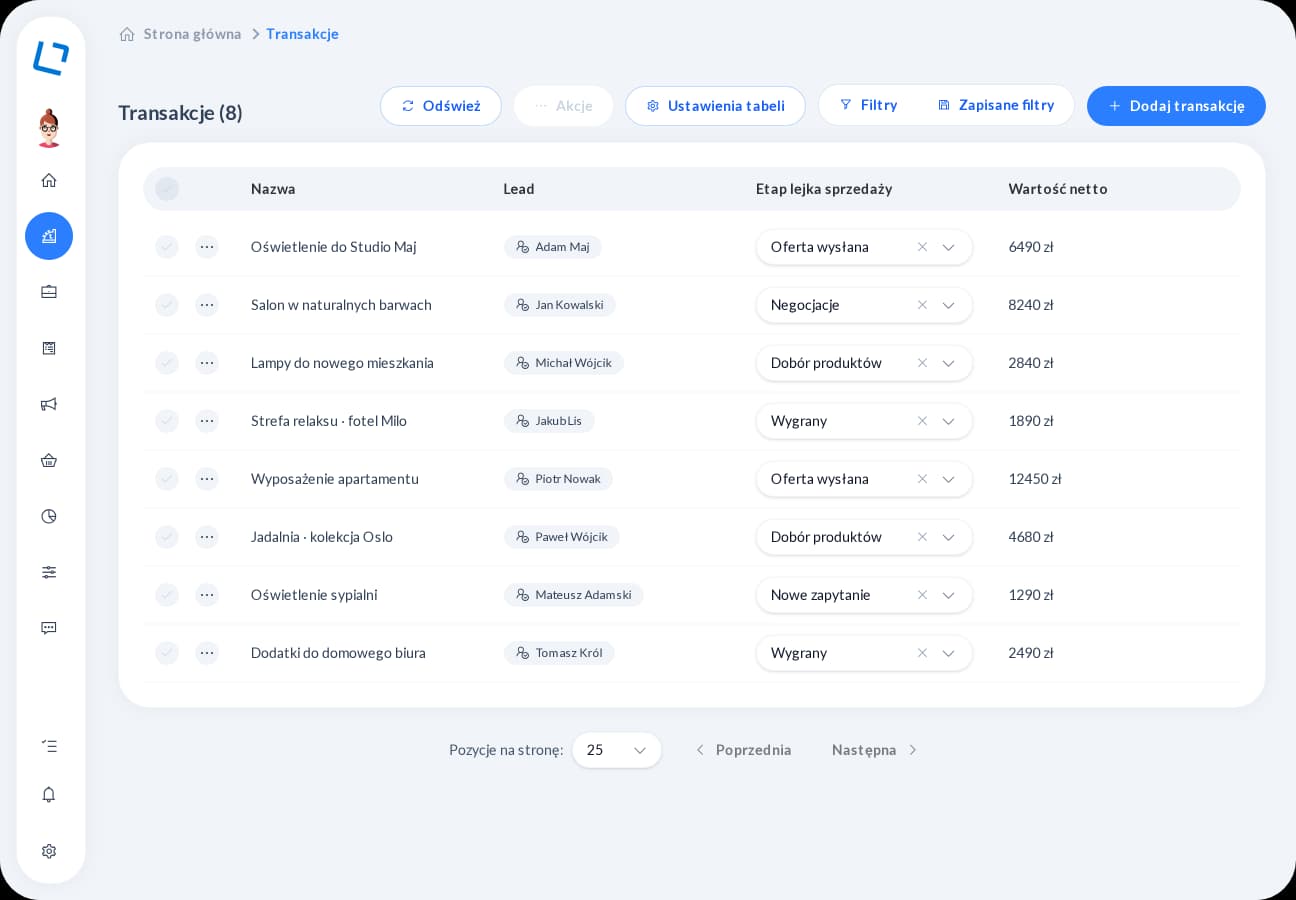
Task: Open row menu for Strefa relaksu fotel Milo
Action: coord(207,421)
